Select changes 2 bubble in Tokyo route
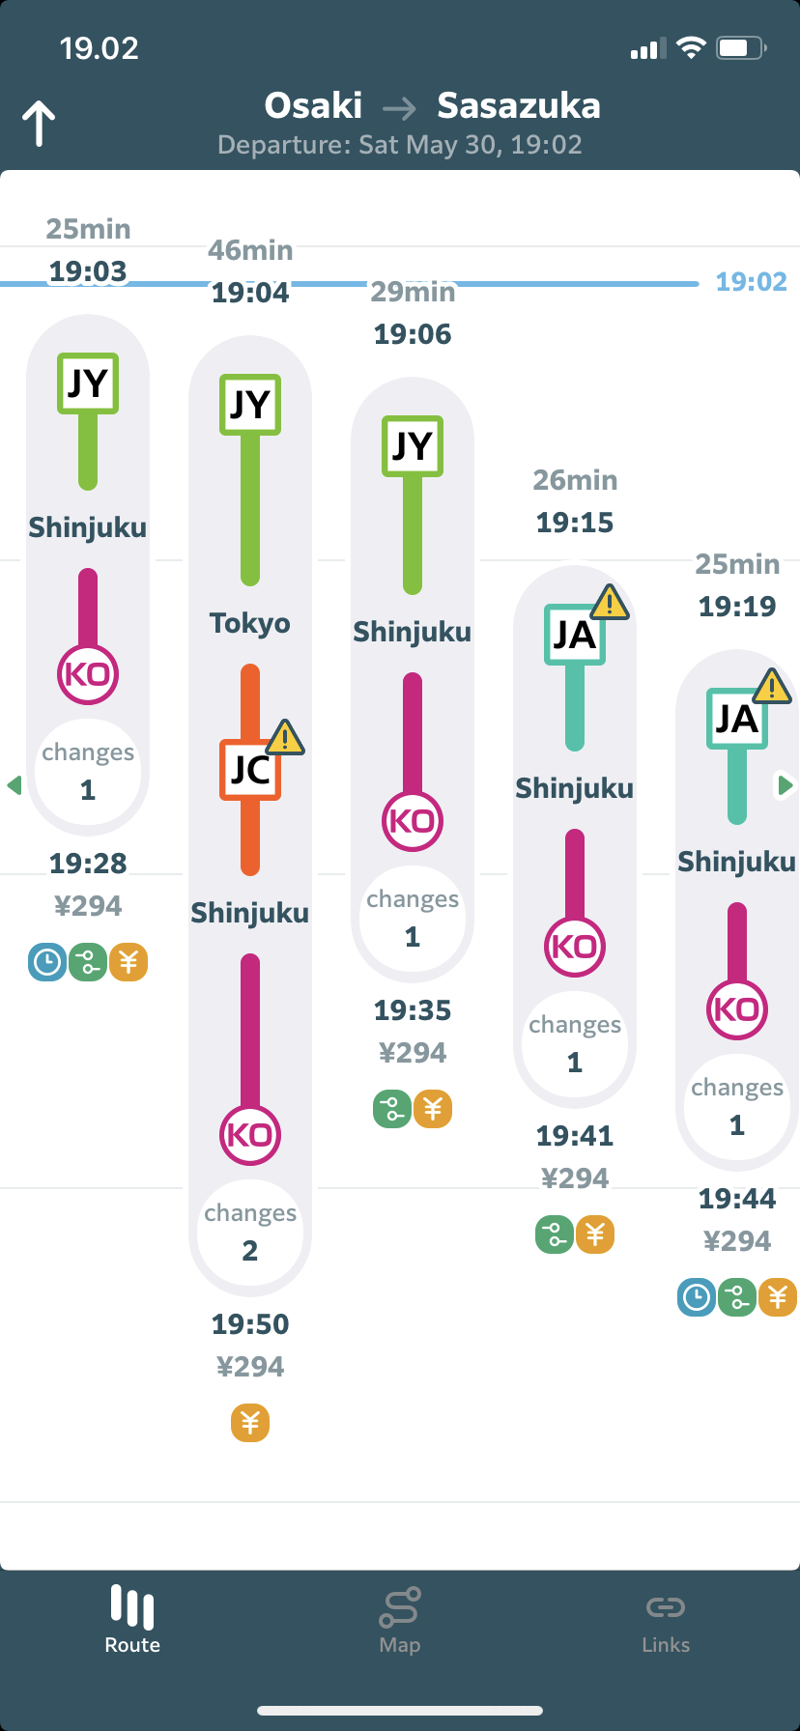800x1731 pixels. pyautogui.click(x=250, y=1232)
